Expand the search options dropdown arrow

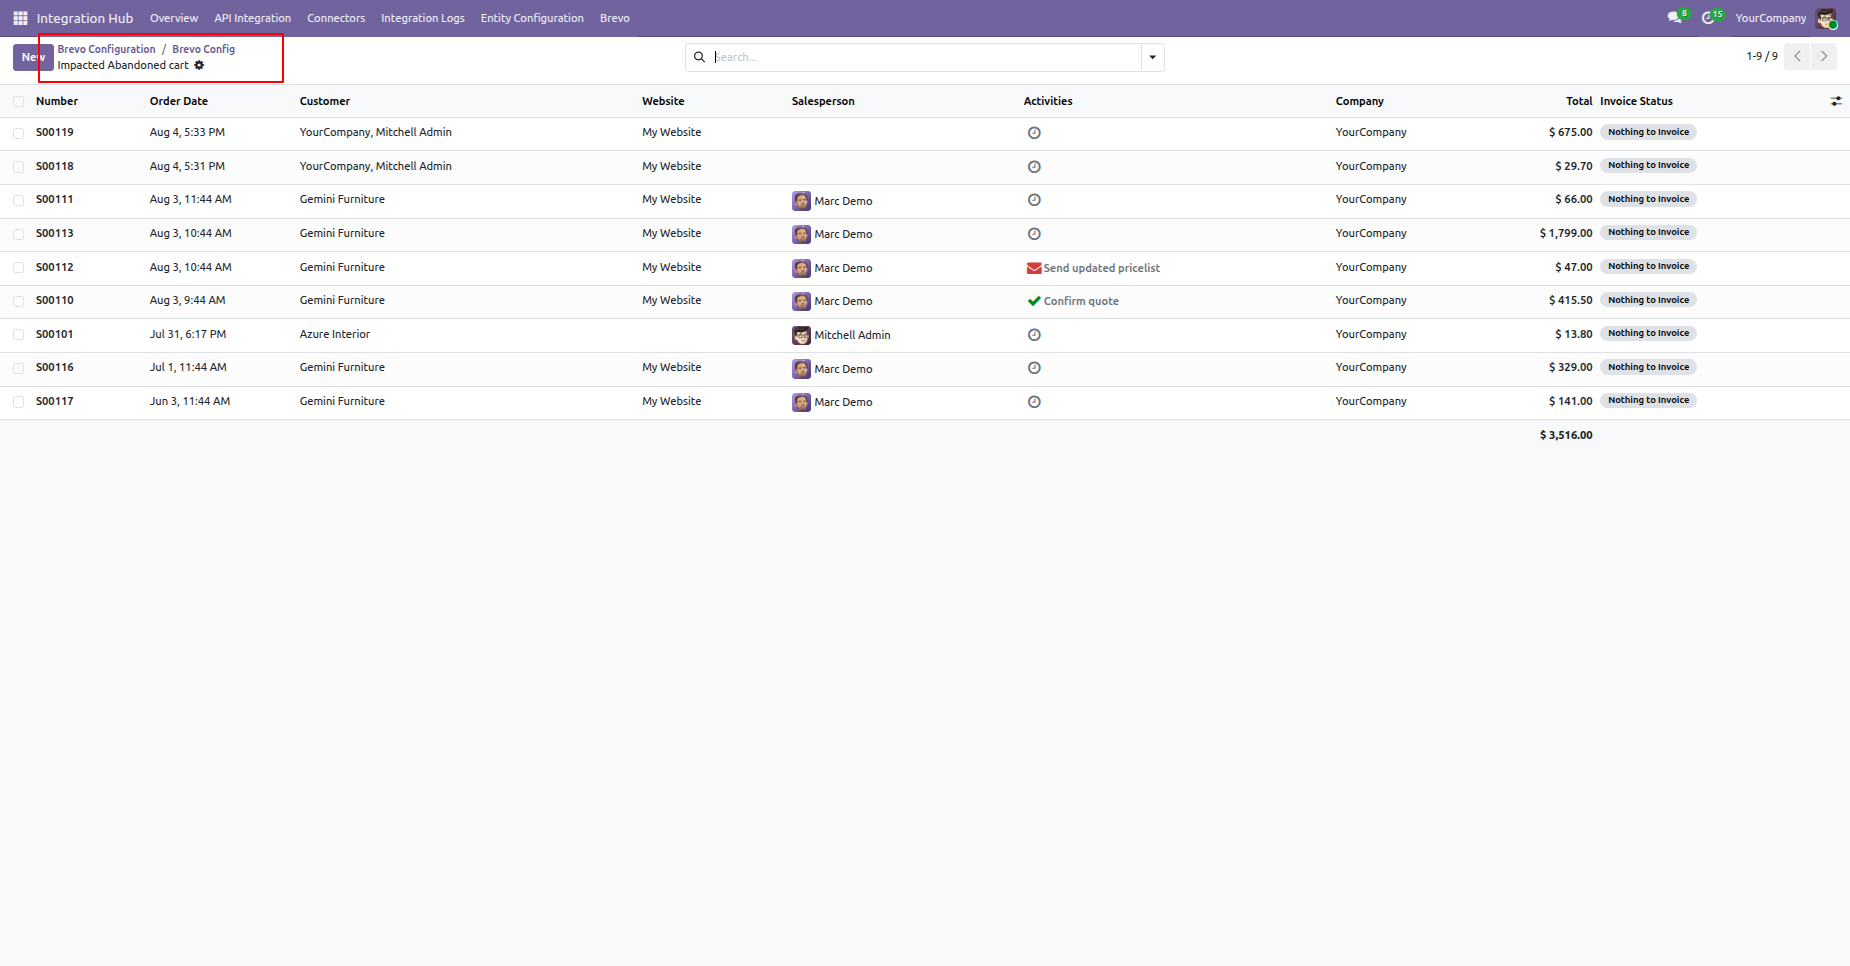click(1153, 57)
